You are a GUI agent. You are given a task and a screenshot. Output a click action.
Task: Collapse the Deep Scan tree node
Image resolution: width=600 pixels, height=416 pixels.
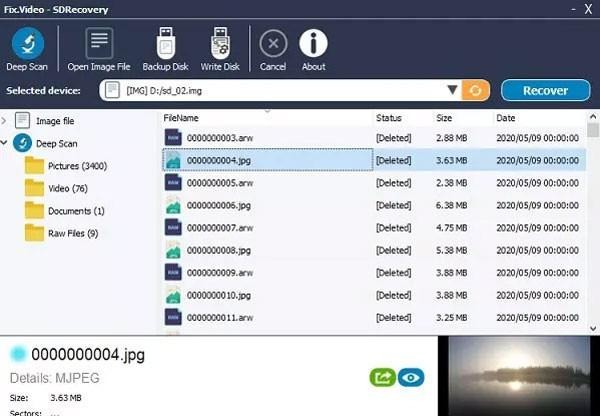tap(6, 144)
